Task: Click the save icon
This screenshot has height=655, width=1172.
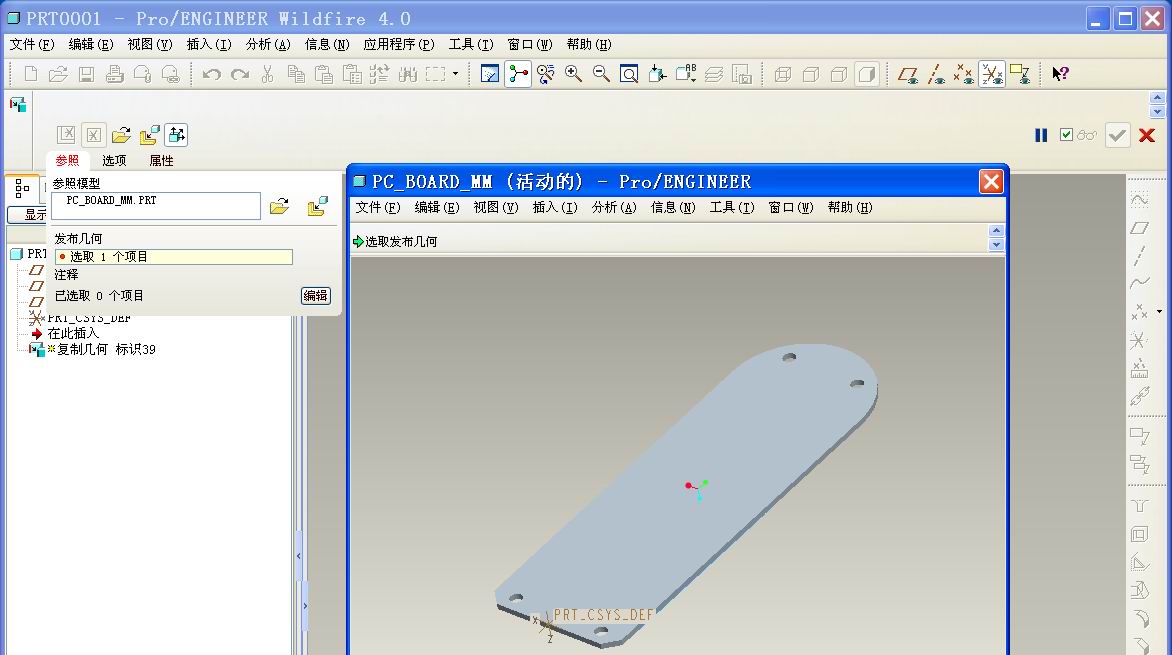Action: pyautogui.click(x=87, y=74)
